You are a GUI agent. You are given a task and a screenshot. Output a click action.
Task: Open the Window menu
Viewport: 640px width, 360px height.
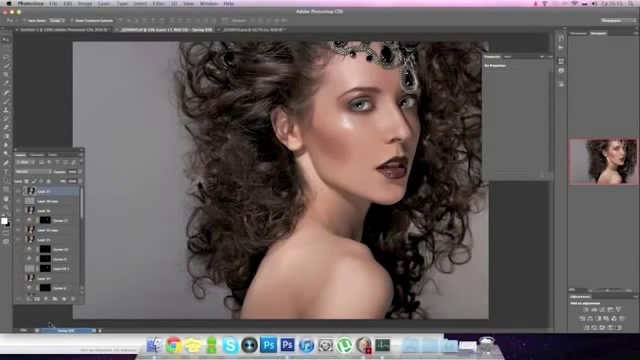tap(208, 3)
